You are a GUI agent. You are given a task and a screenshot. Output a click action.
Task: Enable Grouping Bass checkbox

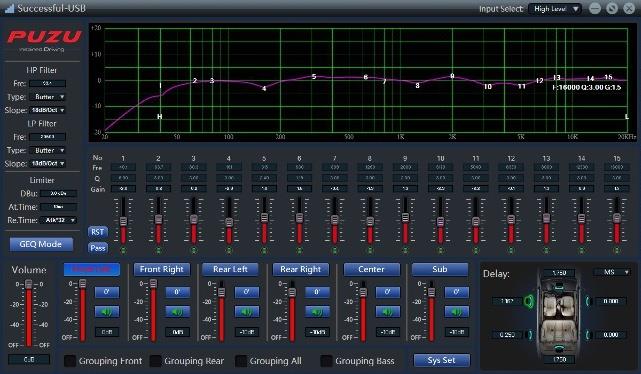(326, 361)
